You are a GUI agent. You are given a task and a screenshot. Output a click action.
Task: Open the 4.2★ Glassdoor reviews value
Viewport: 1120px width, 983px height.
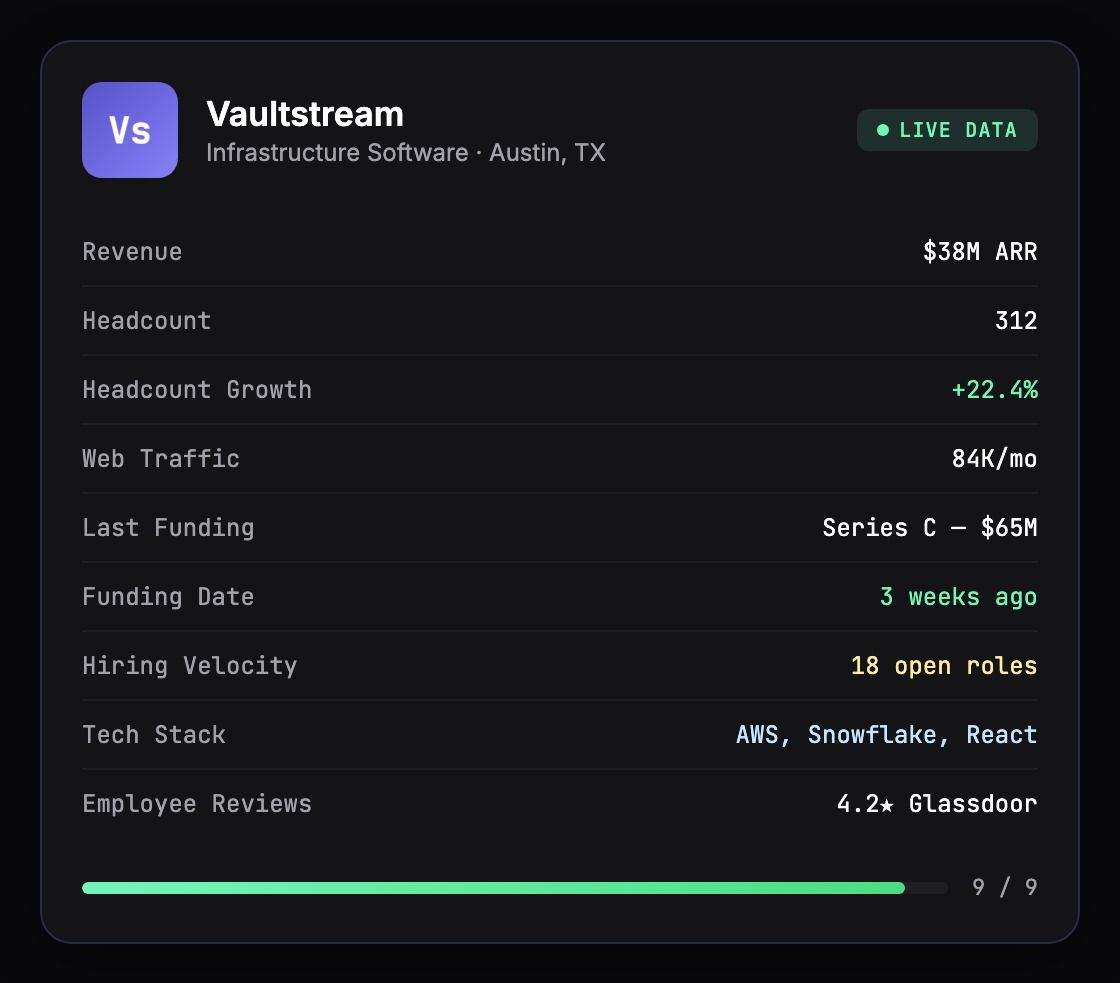click(x=937, y=804)
